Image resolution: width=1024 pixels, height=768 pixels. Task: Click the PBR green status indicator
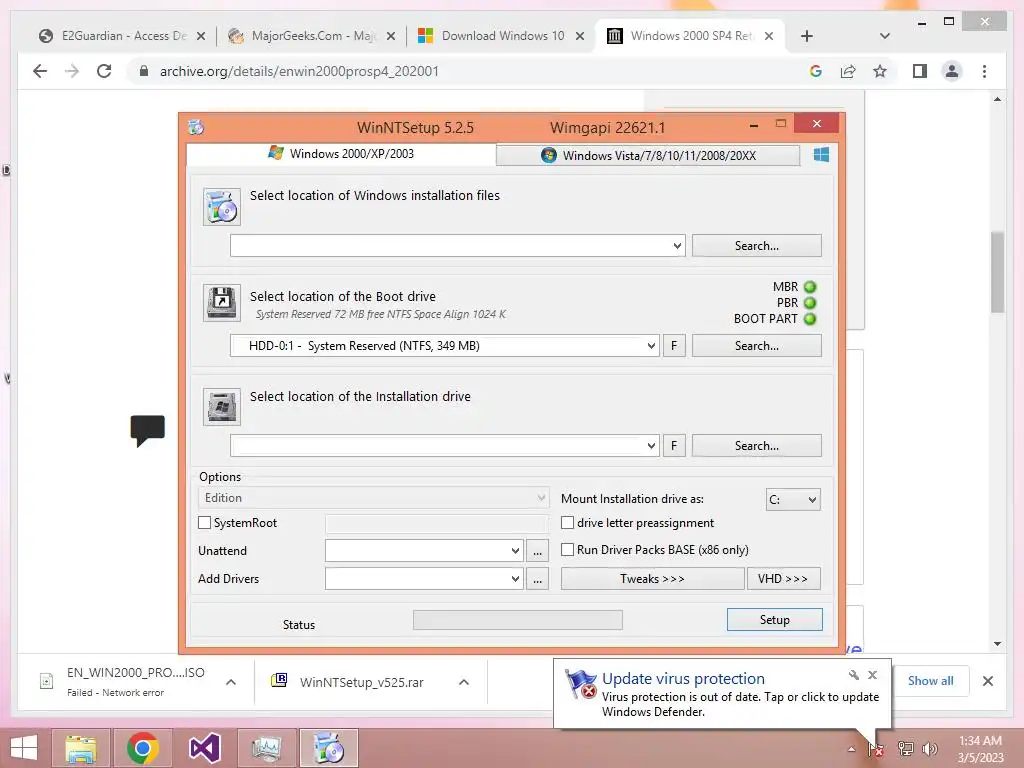[x=810, y=303]
